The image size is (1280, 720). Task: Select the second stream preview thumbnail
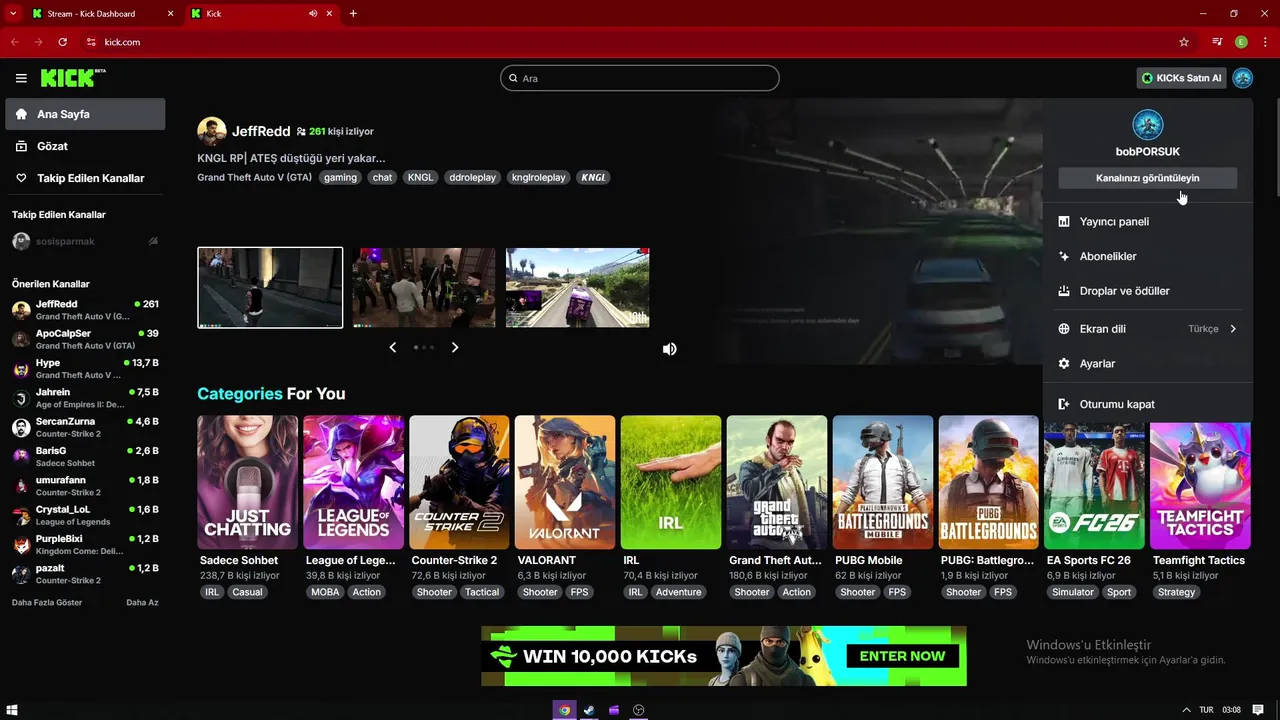click(423, 288)
